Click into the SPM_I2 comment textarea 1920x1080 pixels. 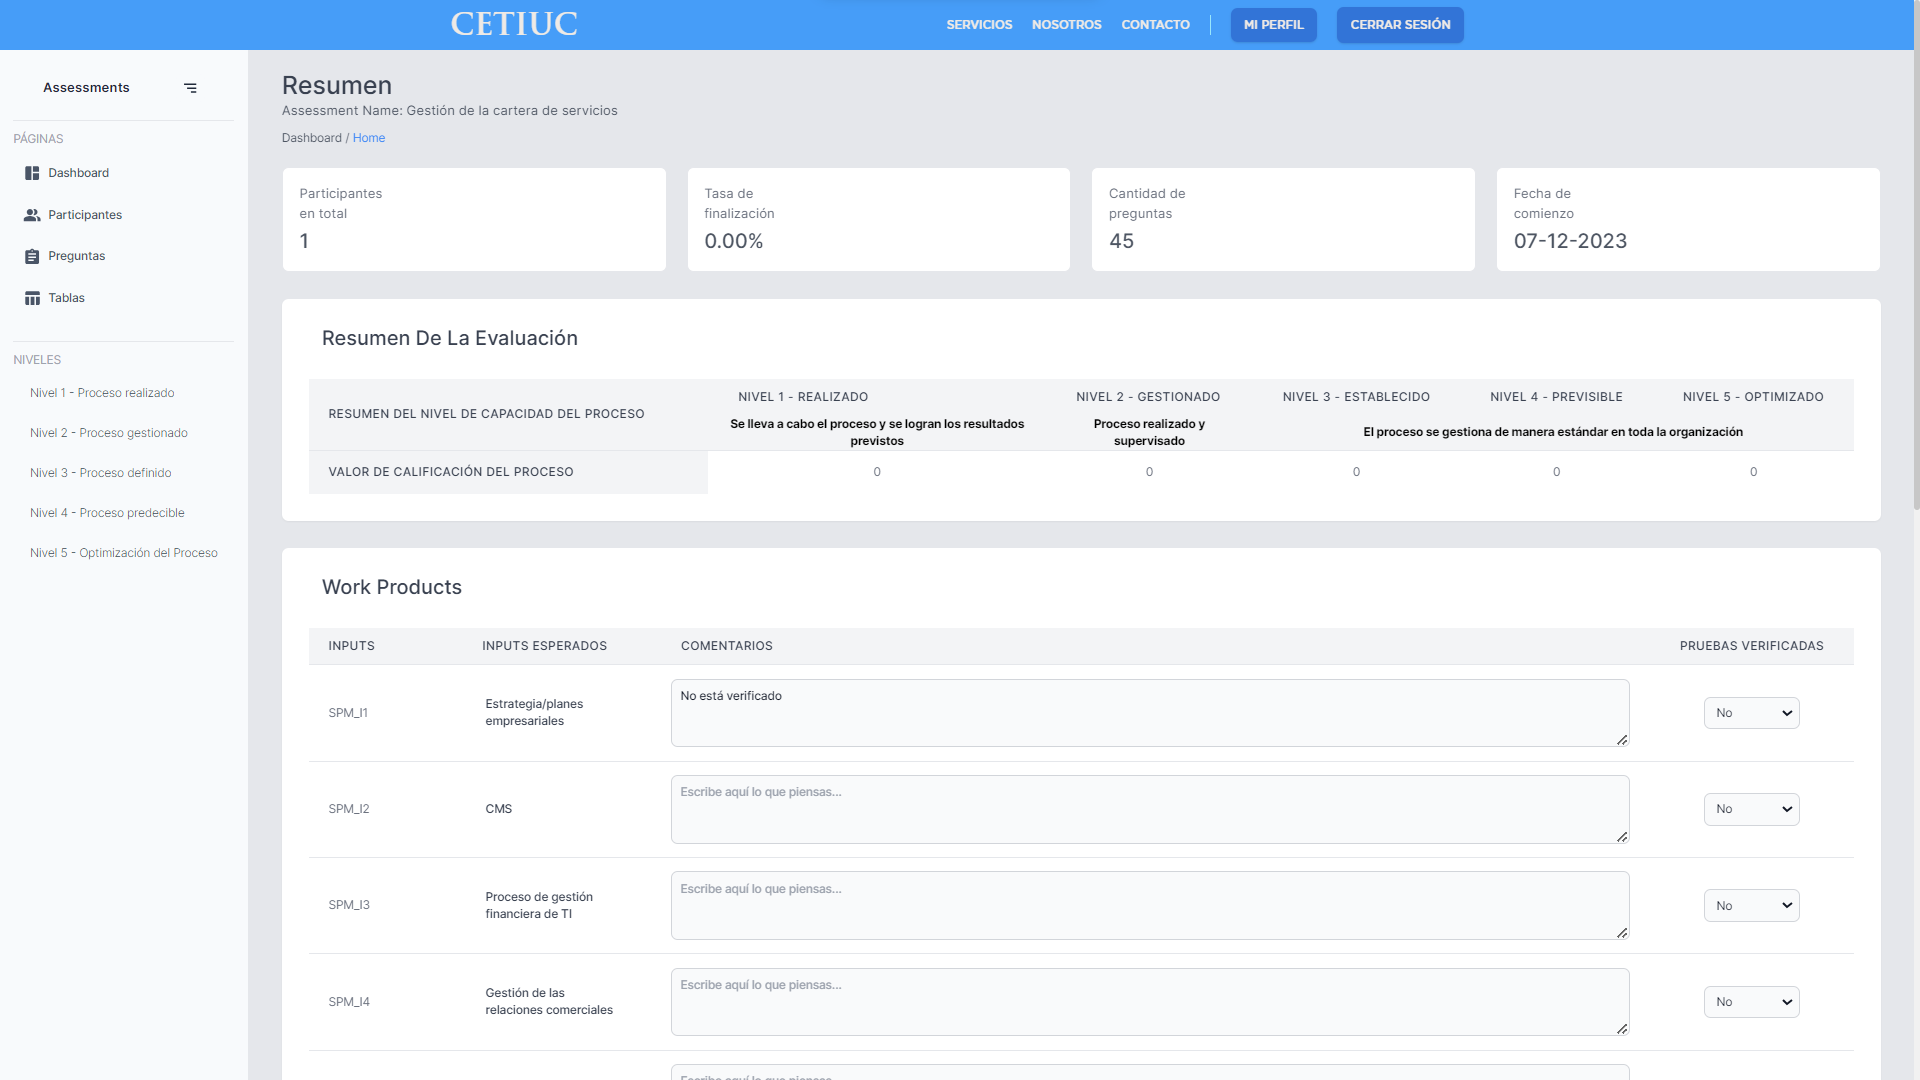[1148, 809]
